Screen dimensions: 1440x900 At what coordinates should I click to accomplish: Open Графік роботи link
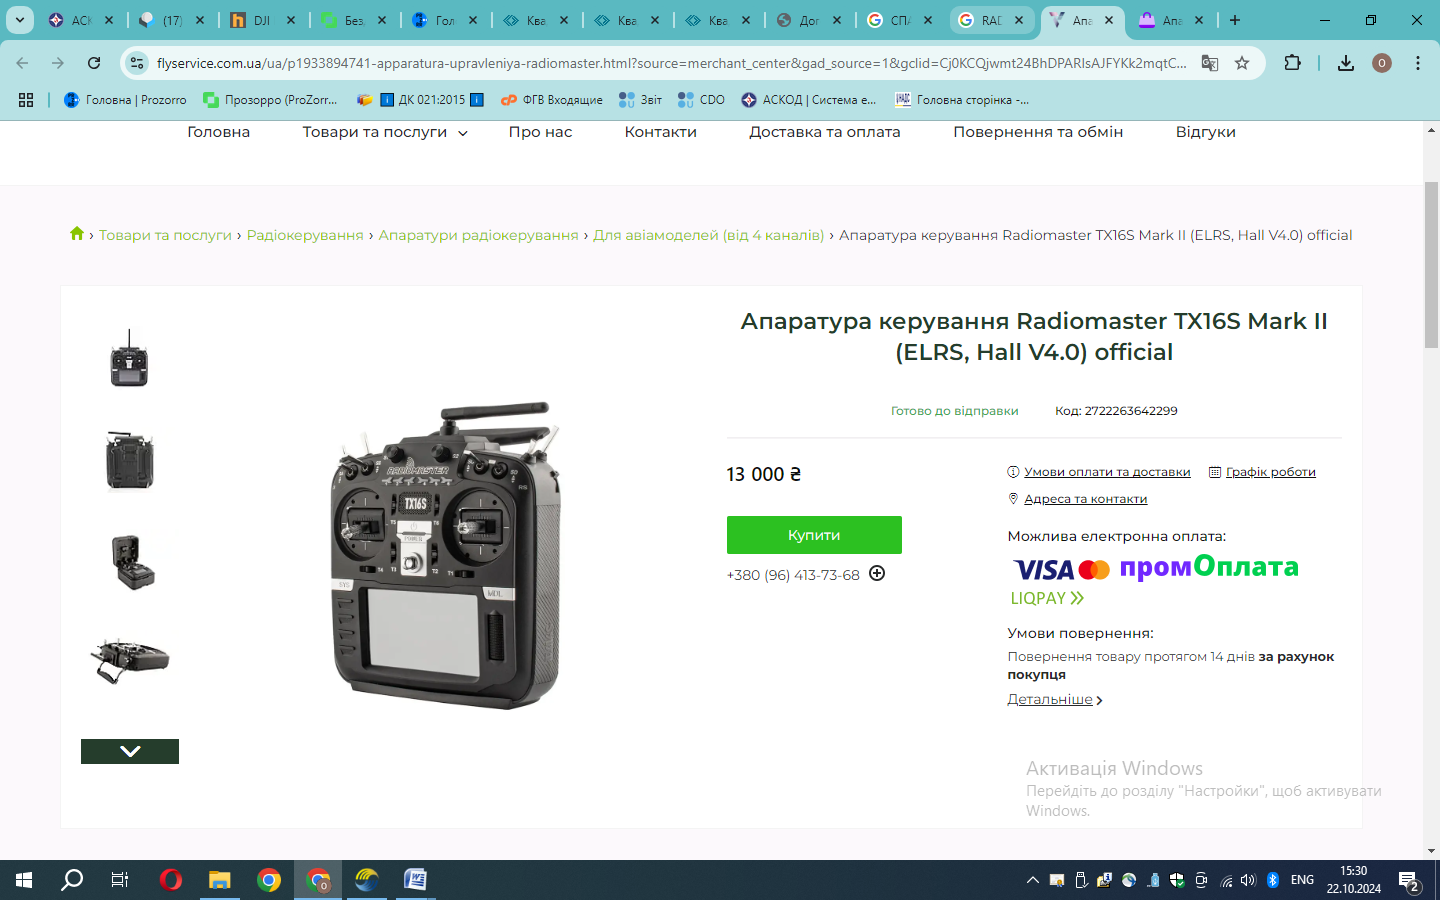1271,472
